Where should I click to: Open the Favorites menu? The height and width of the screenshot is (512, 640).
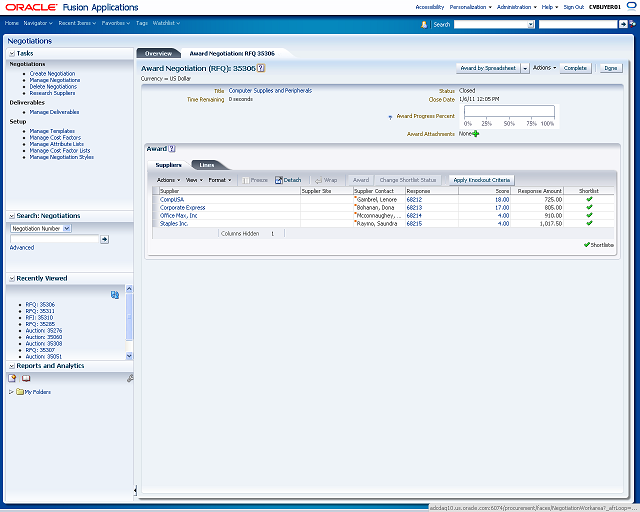tap(116, 23)
